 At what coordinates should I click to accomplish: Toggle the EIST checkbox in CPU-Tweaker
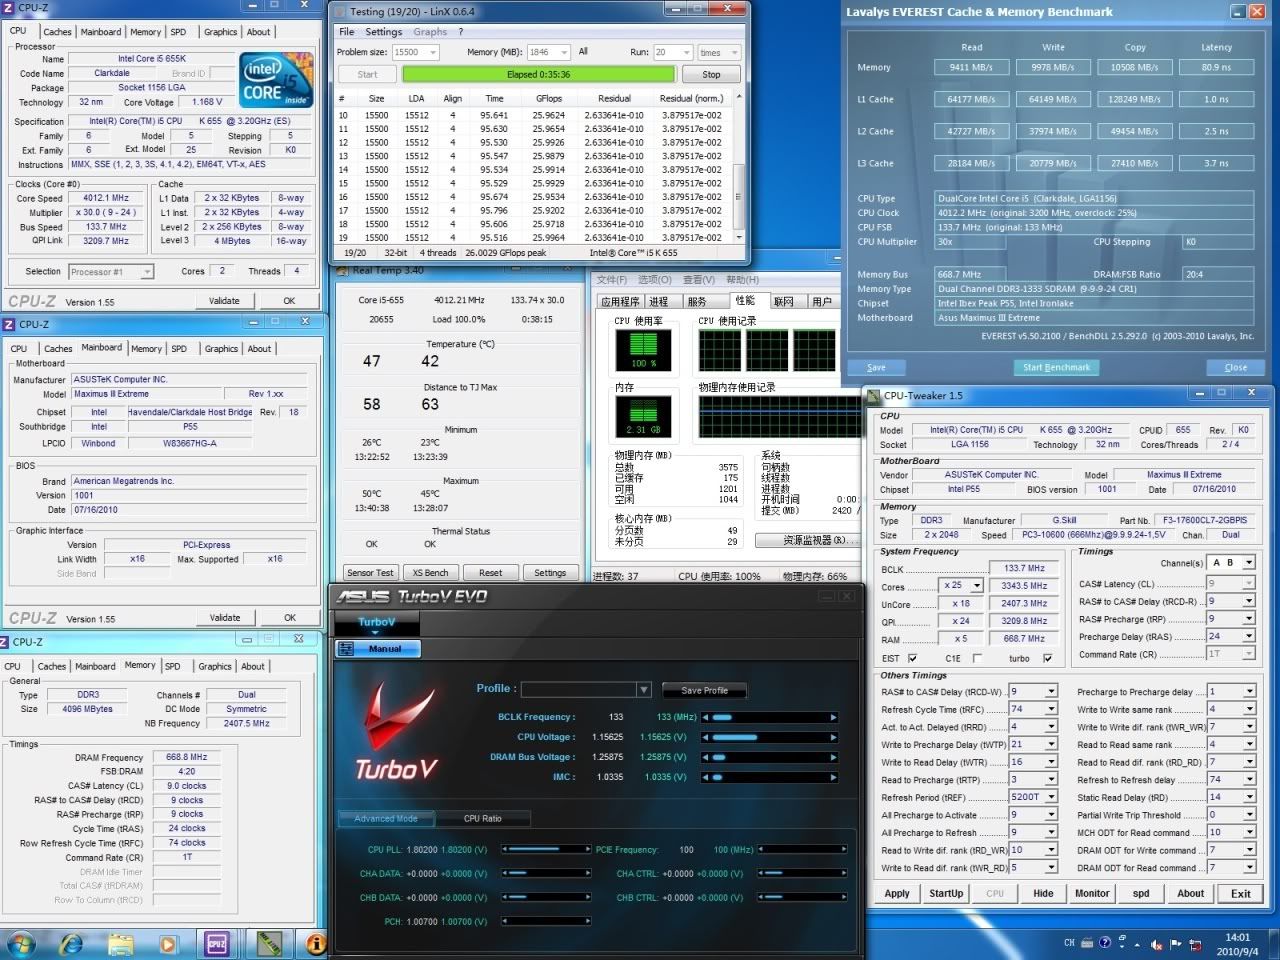tap(912, 658)
